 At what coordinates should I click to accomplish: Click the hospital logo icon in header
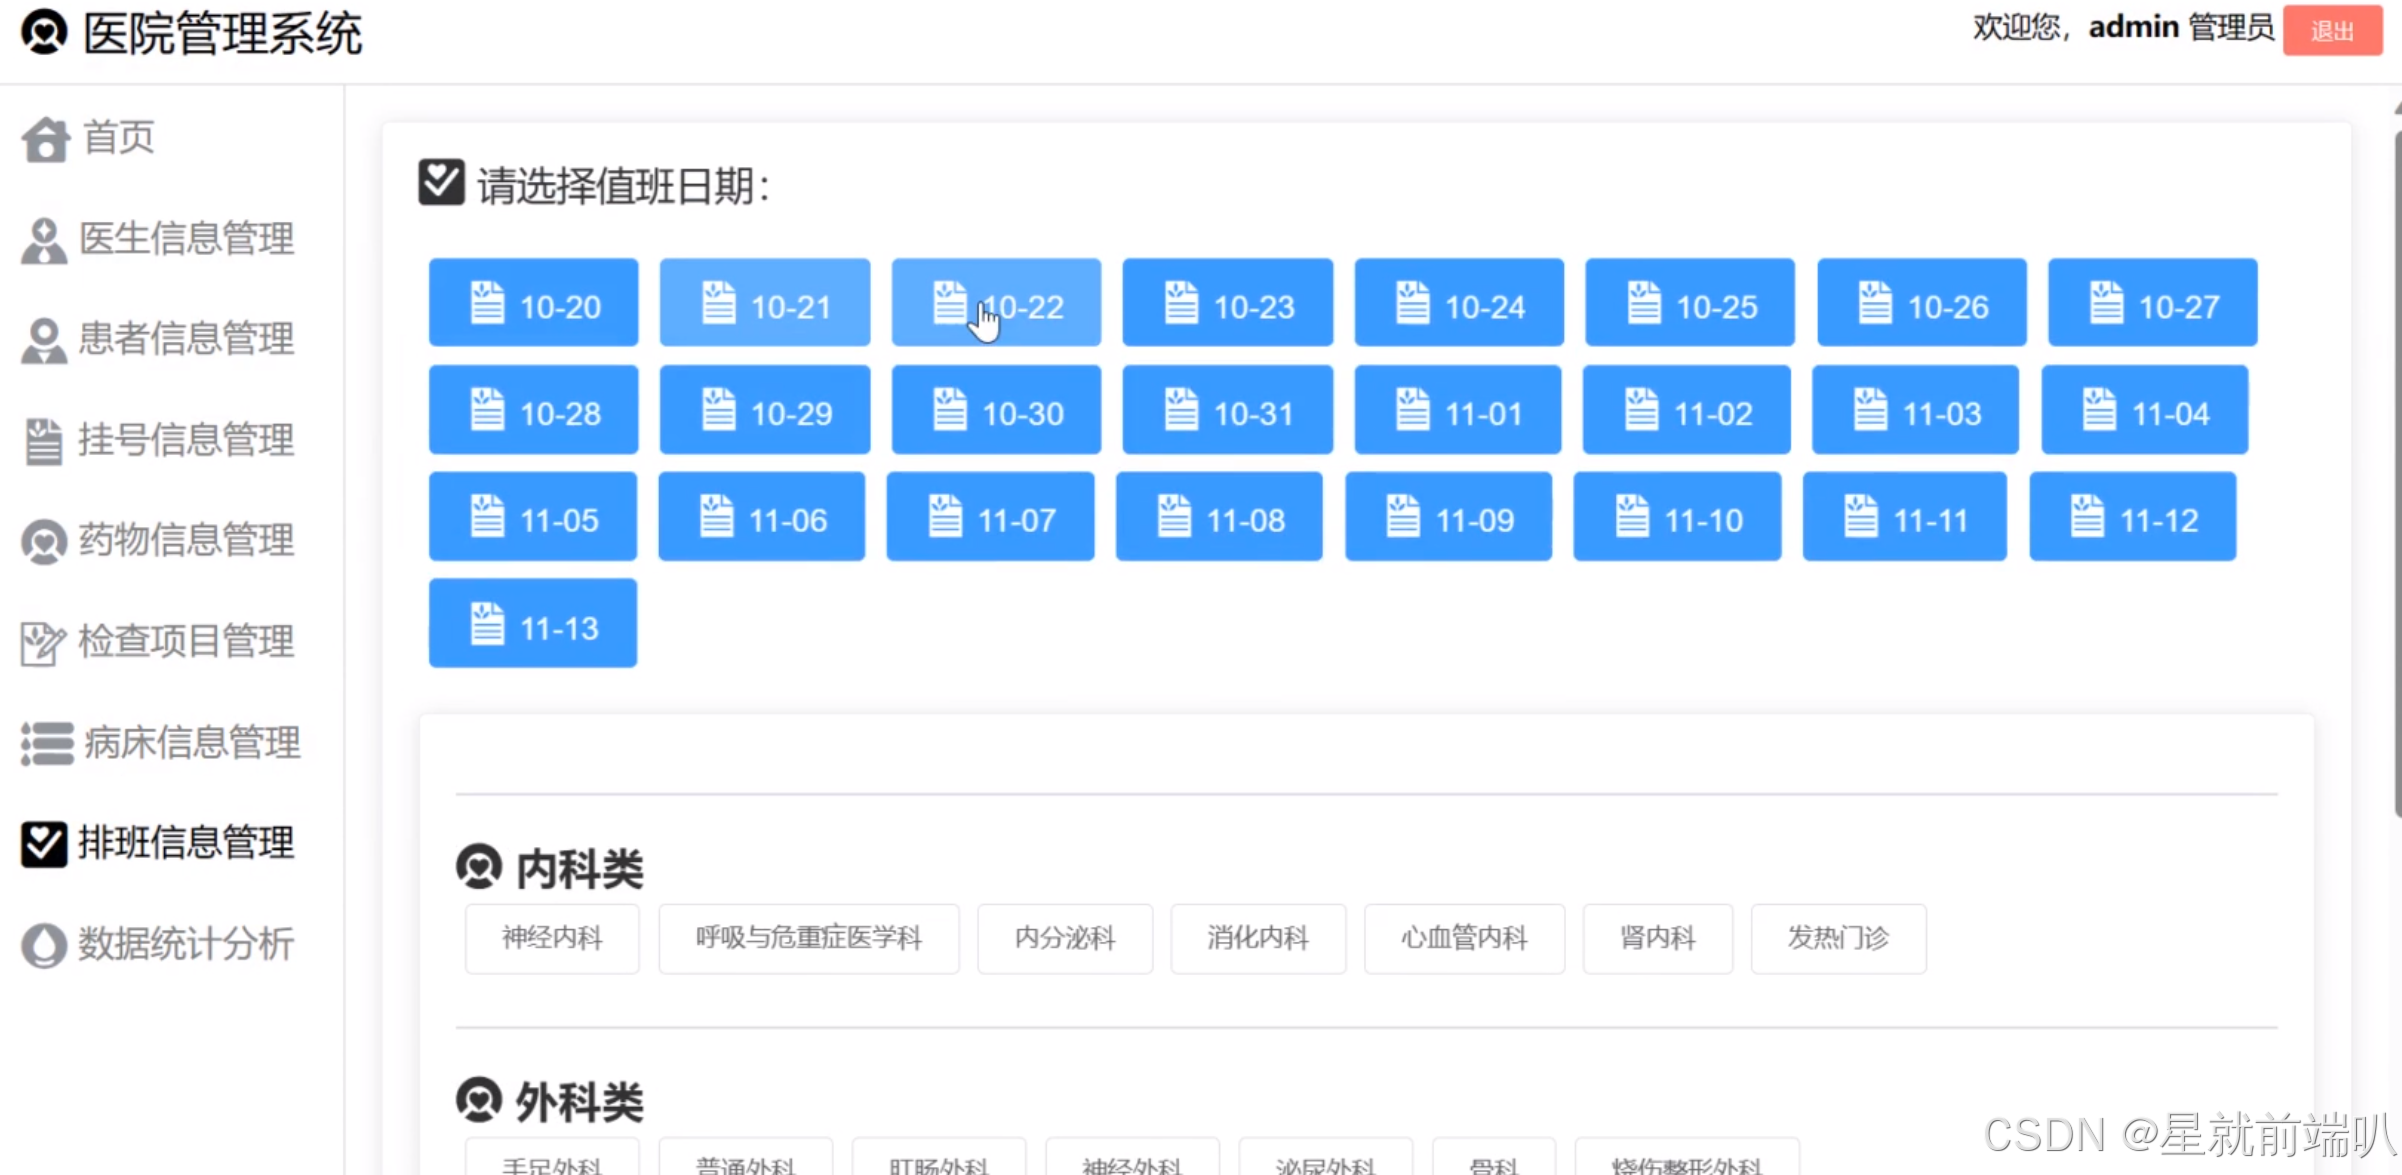click(44, 33)
